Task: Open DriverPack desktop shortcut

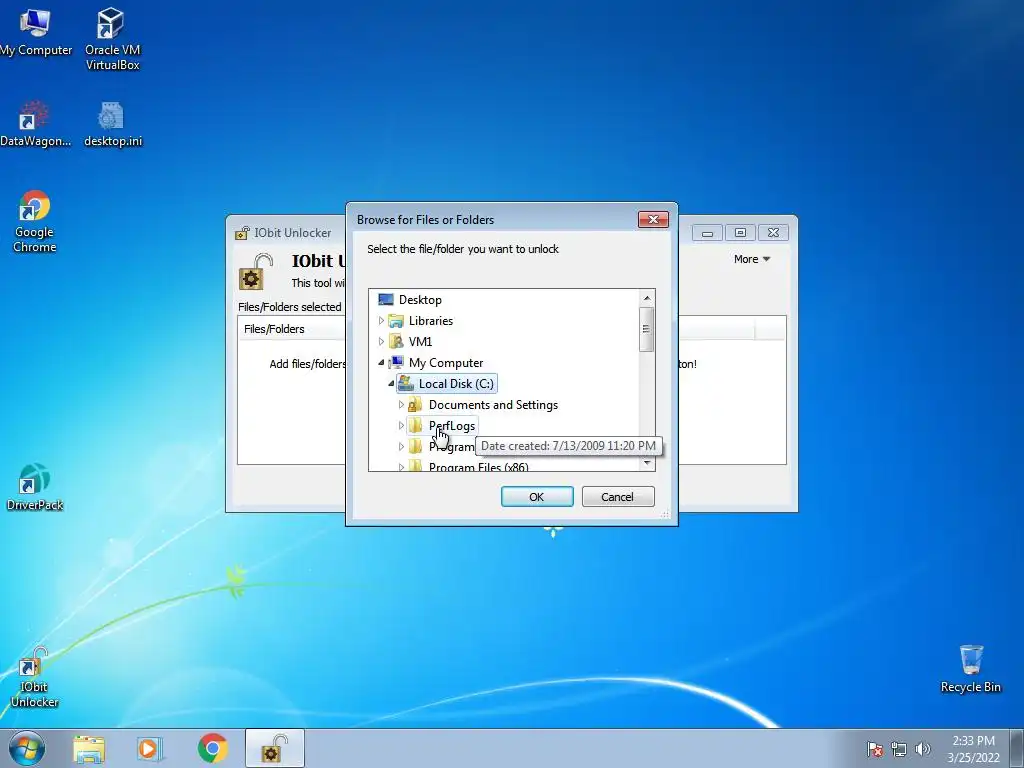Action: click(x=35, y=487)
